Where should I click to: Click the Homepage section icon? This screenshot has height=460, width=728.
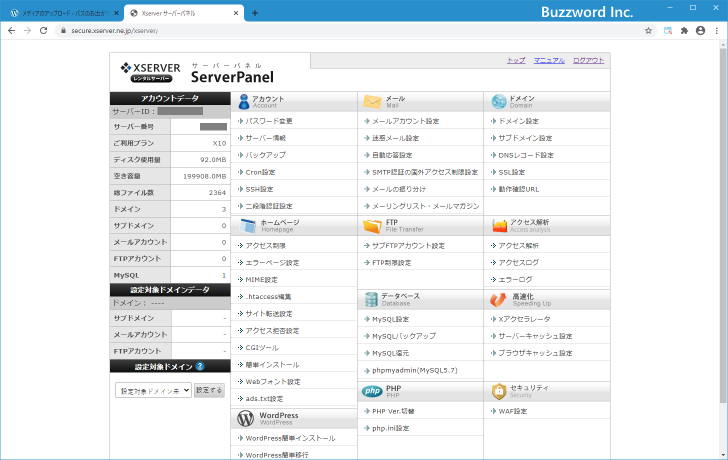tap(247, 226)
